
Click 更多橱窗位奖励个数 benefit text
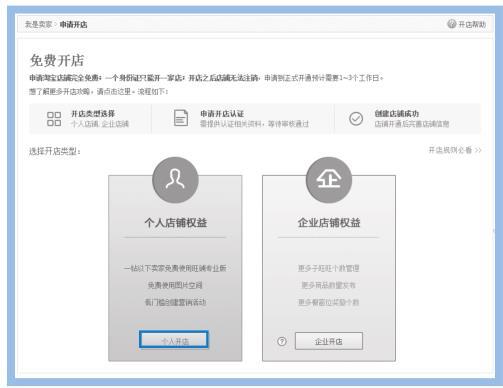point(328,302)
